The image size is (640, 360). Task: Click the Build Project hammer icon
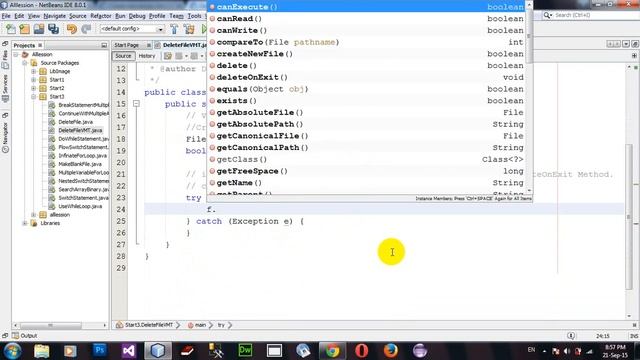(x=174, y=29)
